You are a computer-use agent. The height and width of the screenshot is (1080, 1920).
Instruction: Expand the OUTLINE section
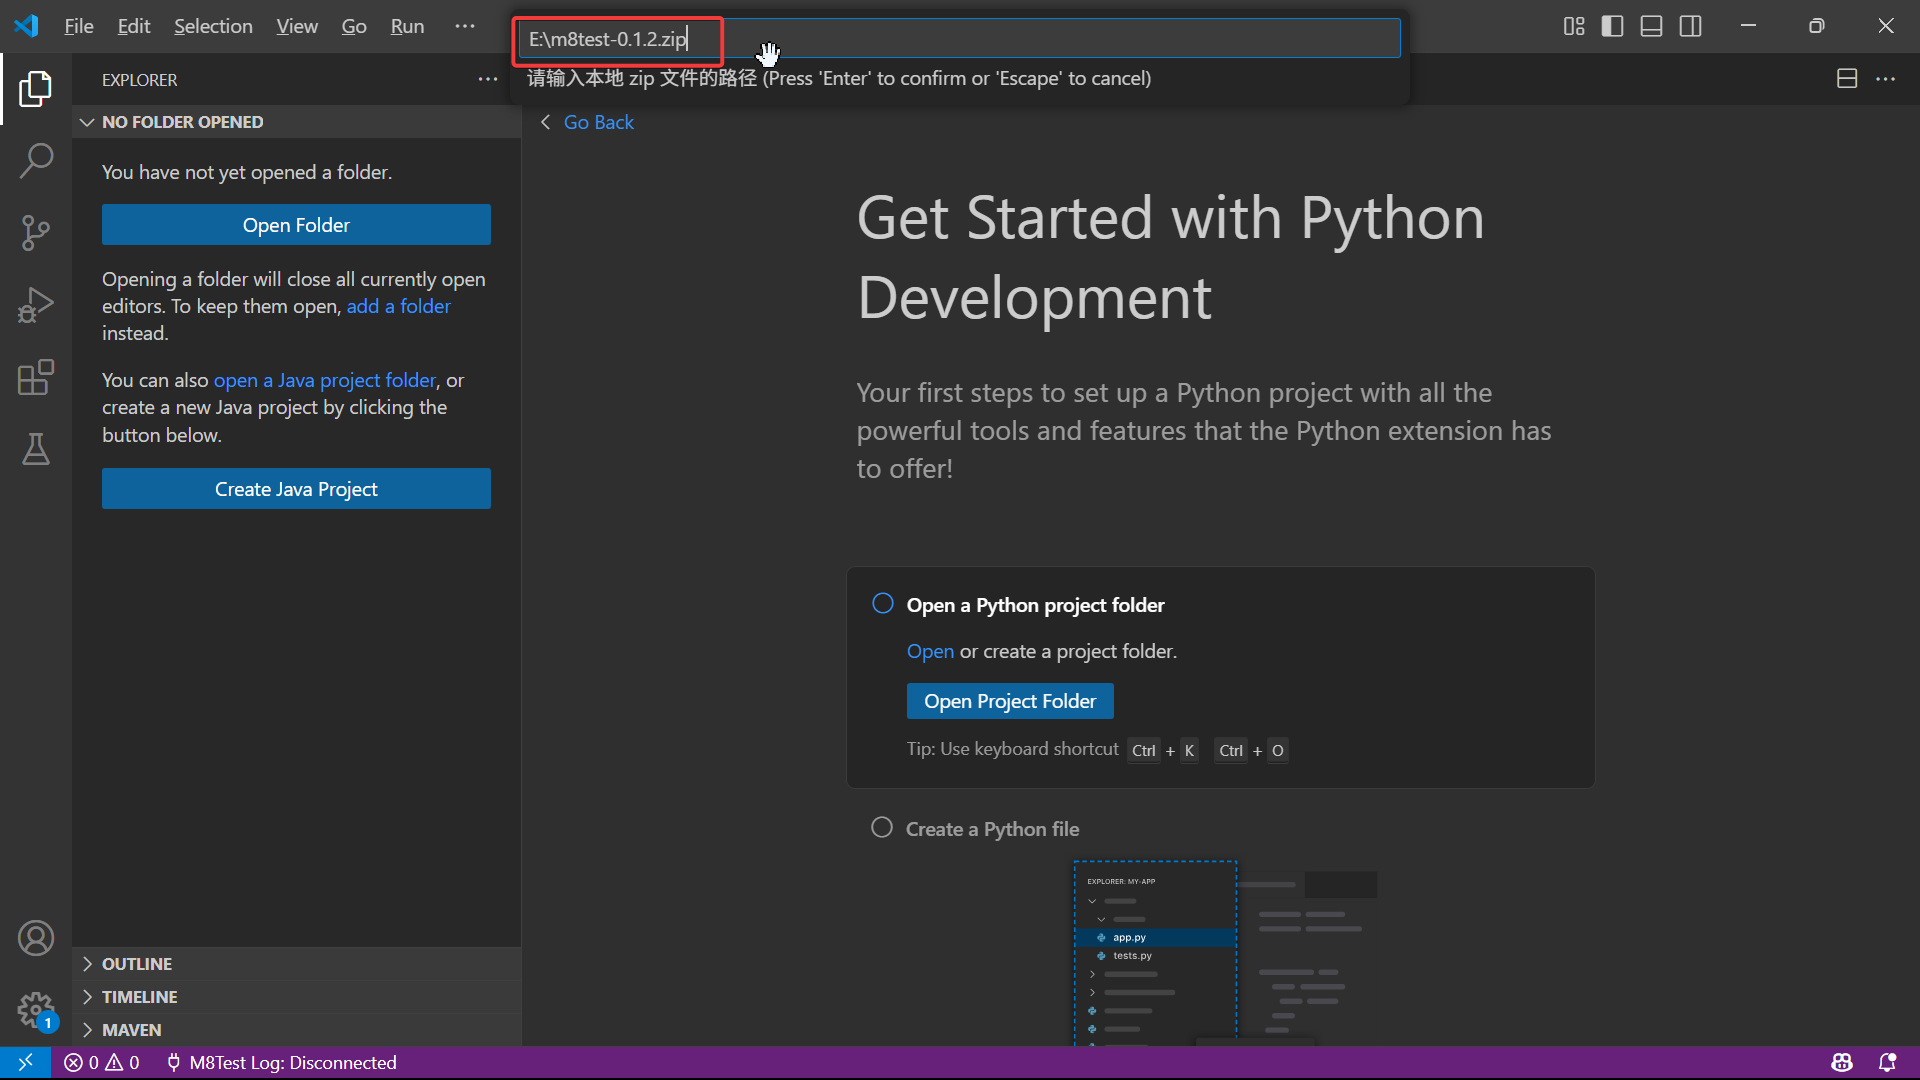point(137,964)
